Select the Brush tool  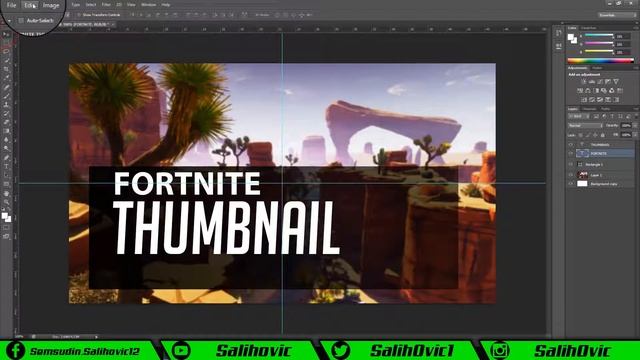6,96
